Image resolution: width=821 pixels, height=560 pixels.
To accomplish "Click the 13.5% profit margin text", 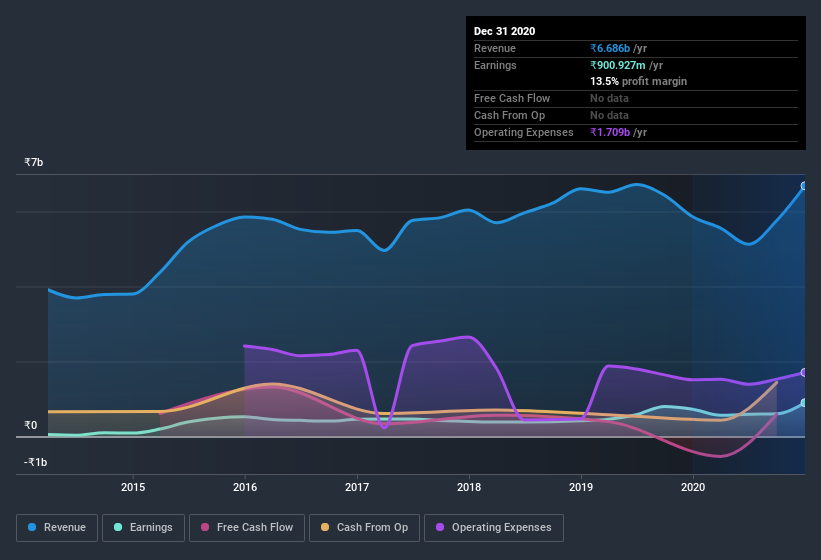I will coord(639,81).
